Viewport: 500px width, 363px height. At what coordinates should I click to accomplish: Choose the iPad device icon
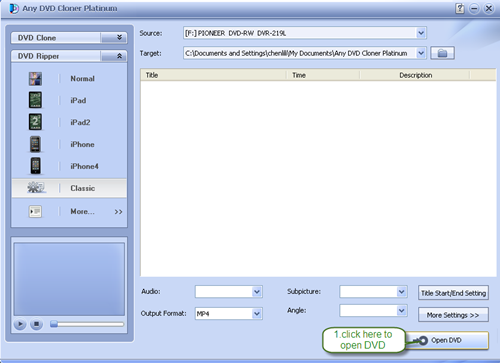click(35, 100)
